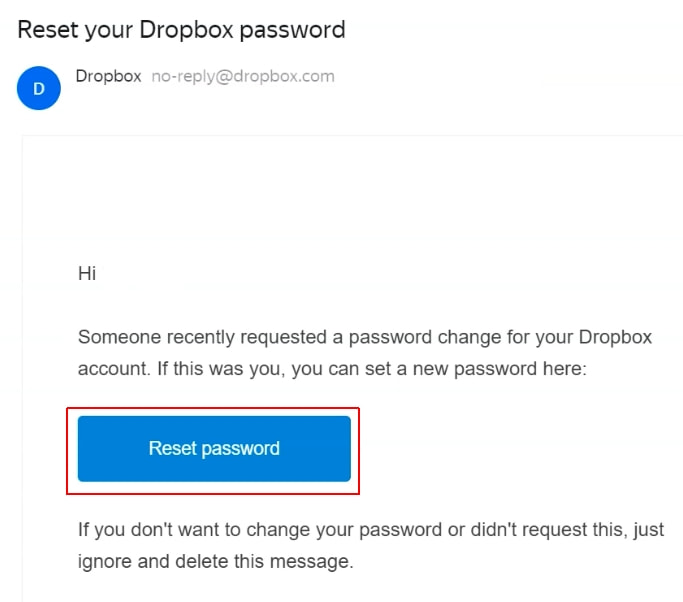Click the word "recently" in the body
The width and height of the screenshot is (683, 602).
[191, 337]
